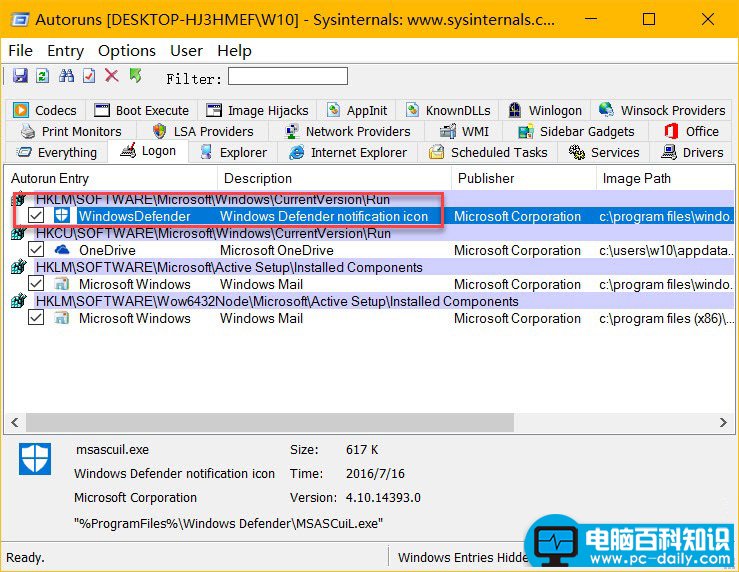Open the Services tab
This screenshot has height=572, width=739.
click(604, 153)
